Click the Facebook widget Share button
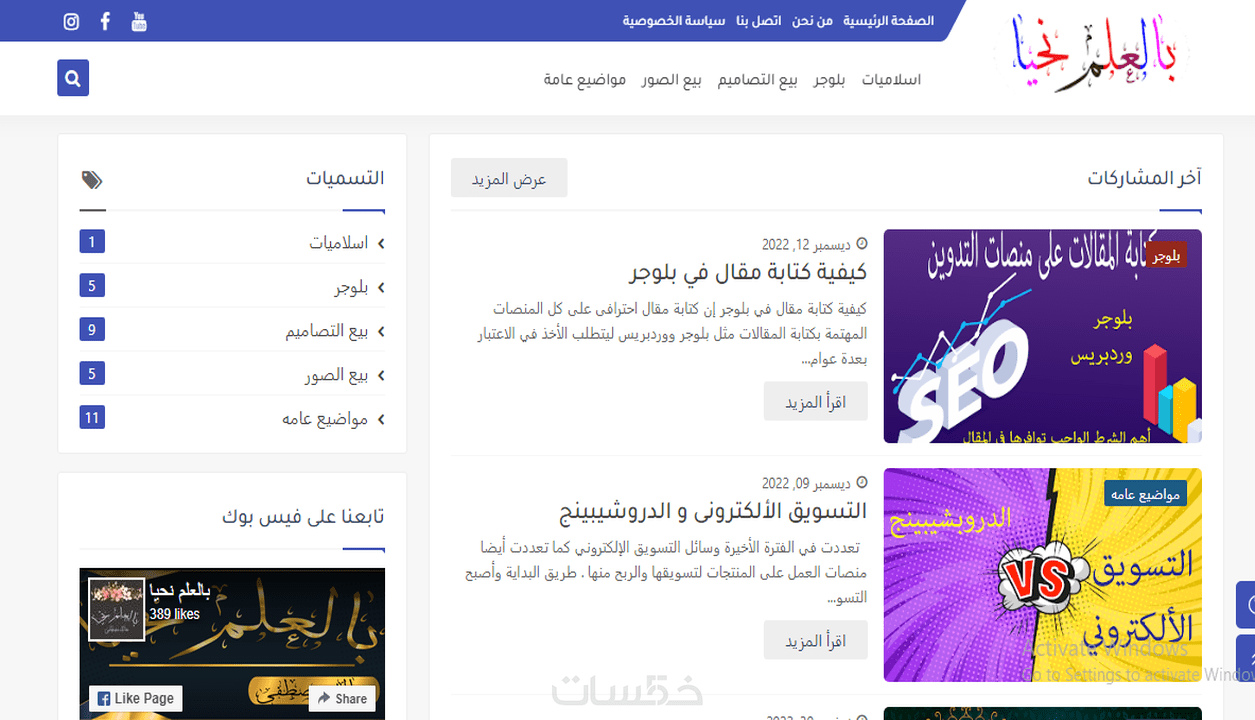 [x=341, y=698]
